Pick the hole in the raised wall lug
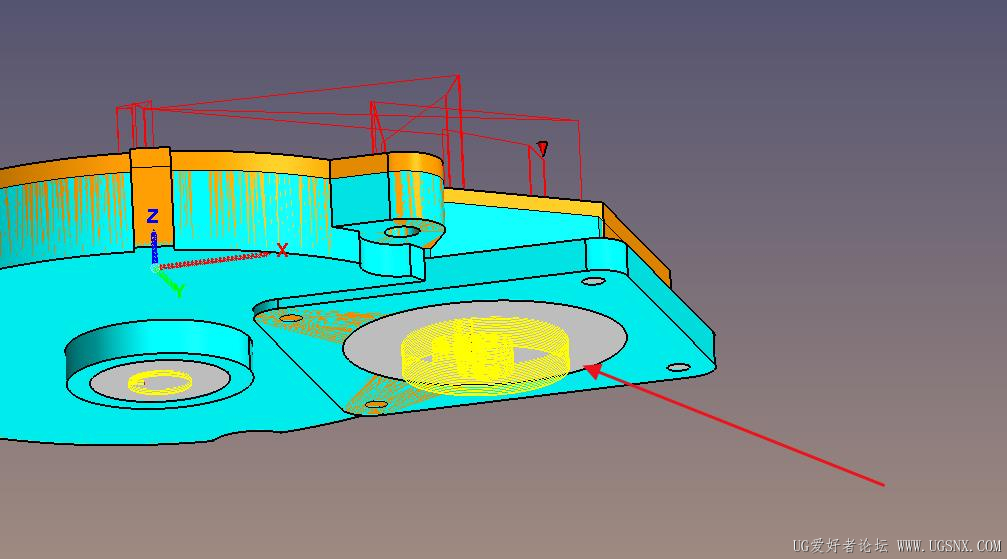The image size is (1007, 559). (x=402, y=231)
